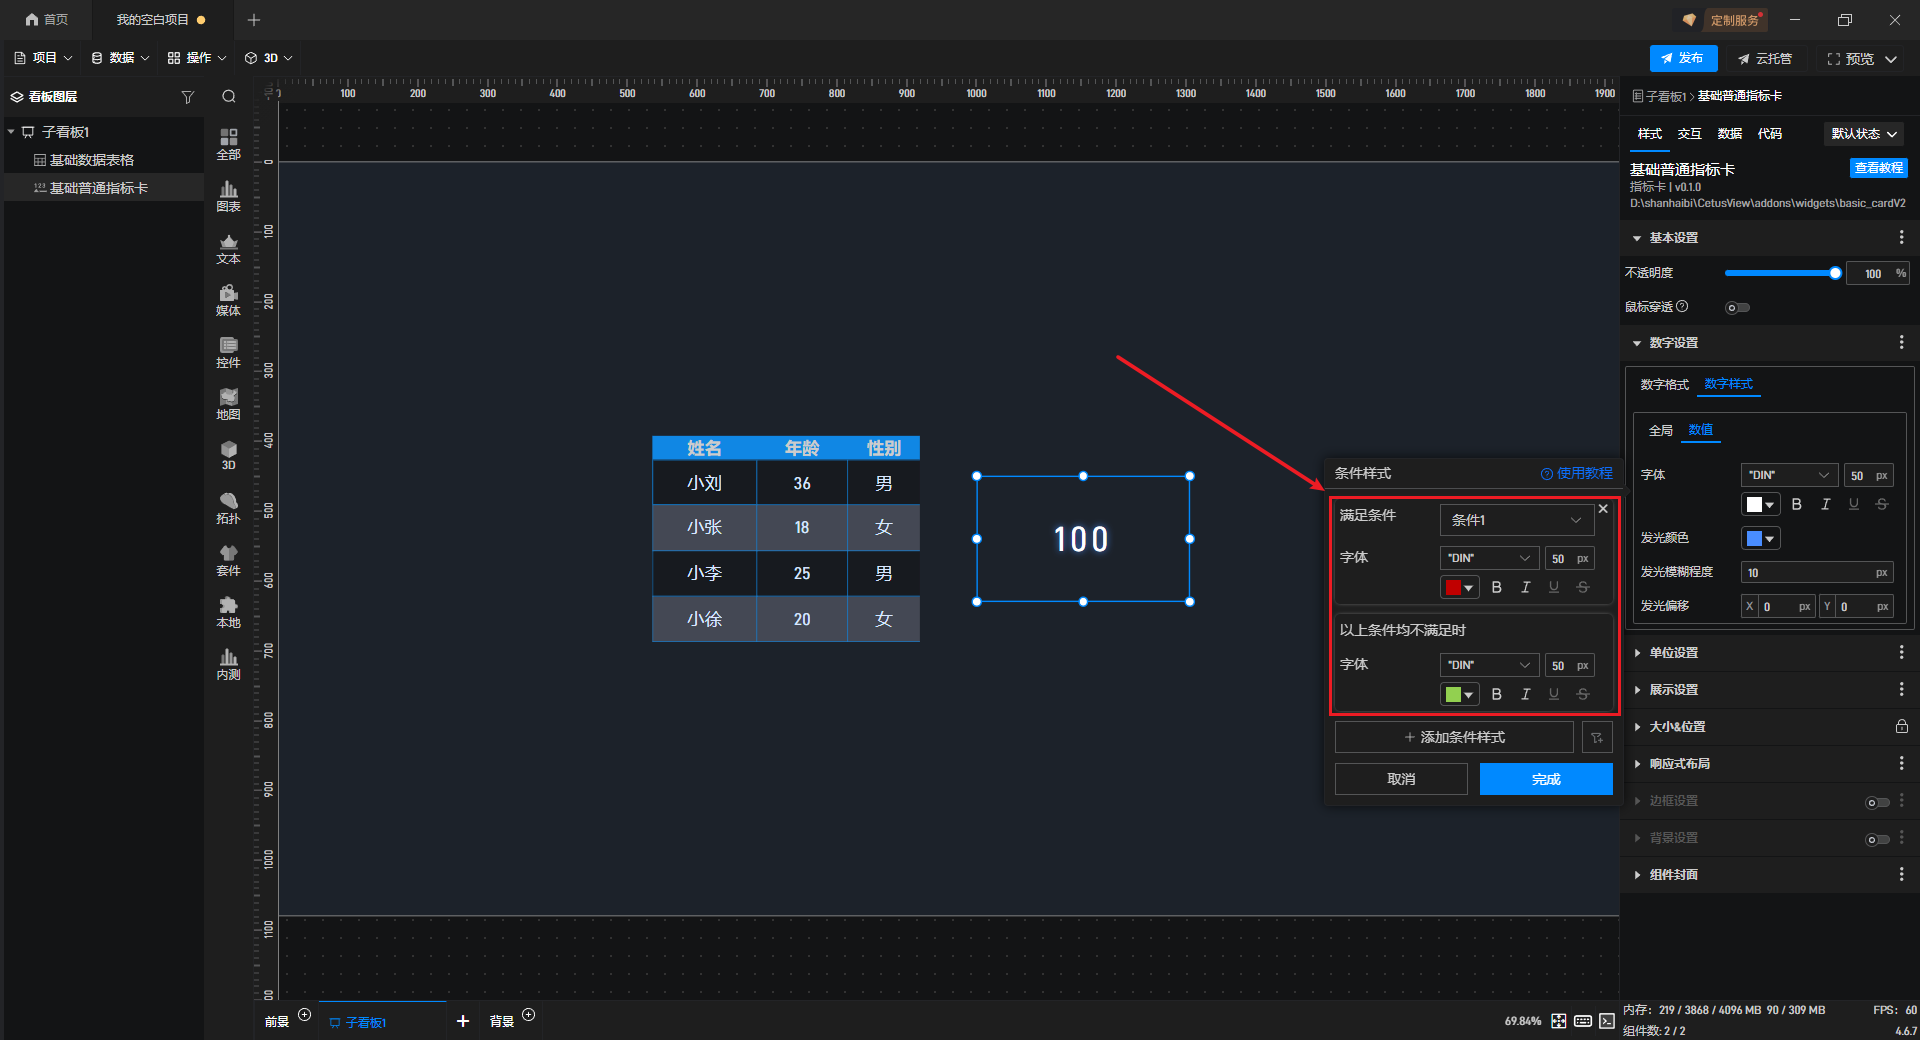
Task: Click the 完成 button
Action: coord(1545,779)
